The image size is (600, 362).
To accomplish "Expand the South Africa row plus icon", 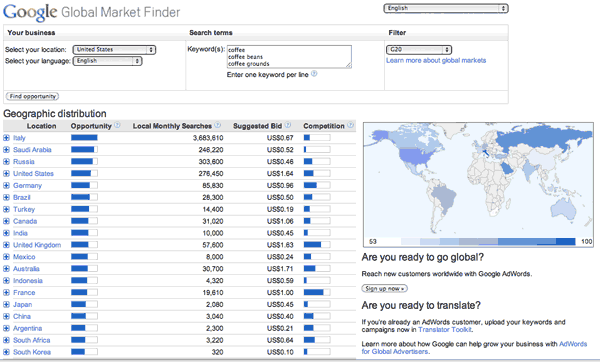I will (x=6, y=340).
